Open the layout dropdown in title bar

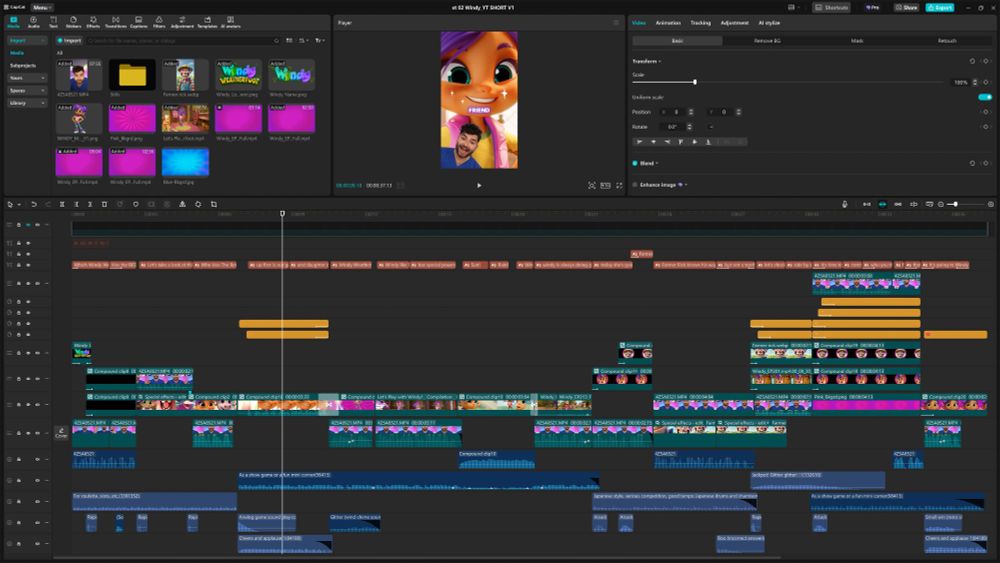793,7
